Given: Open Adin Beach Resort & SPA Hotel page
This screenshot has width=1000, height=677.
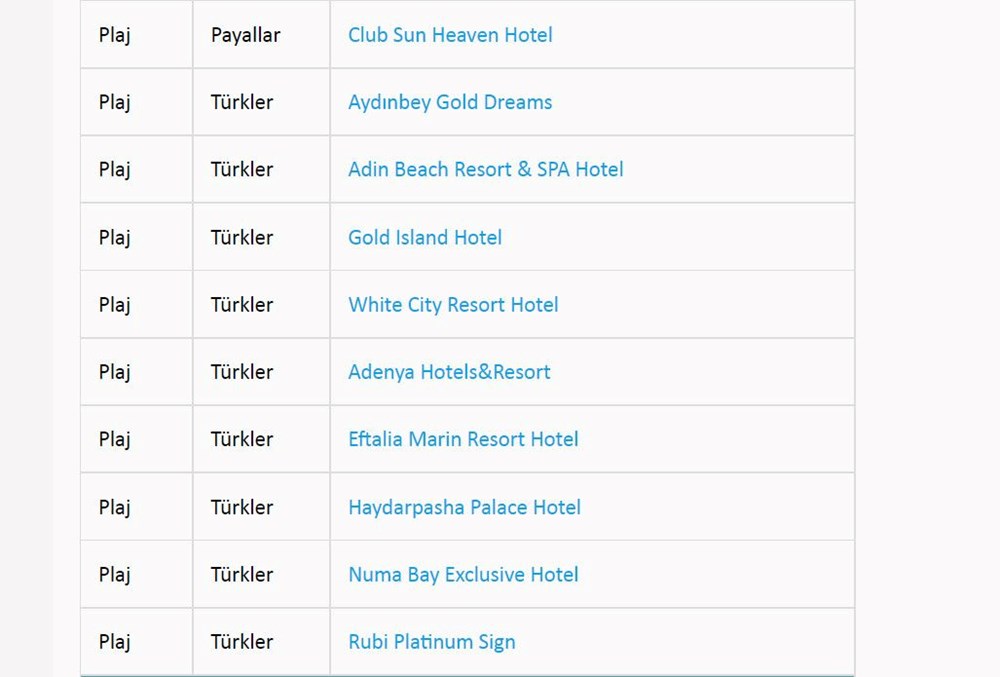Looking at the screenshot, I should click(x=484, y=169).
